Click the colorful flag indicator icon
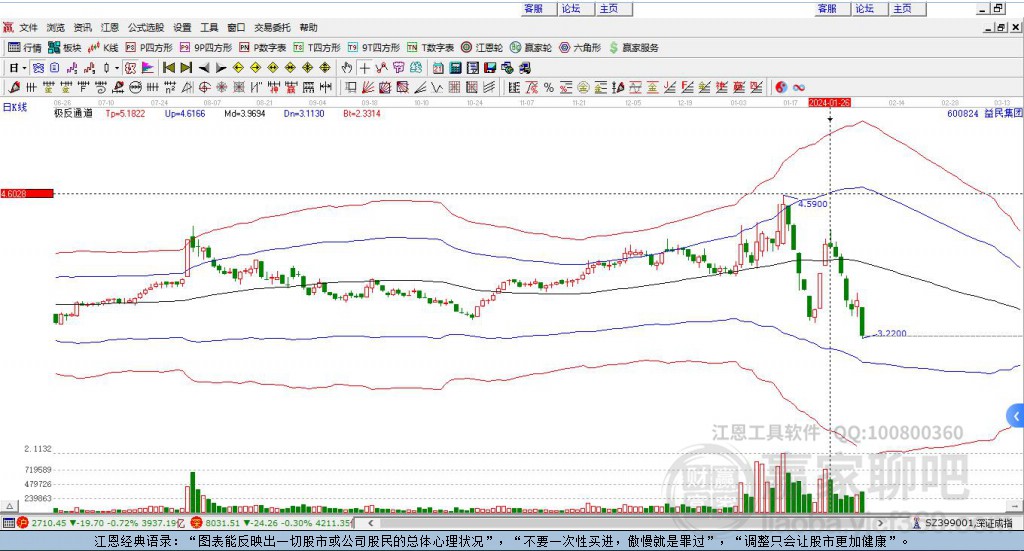 click(148, 68)
